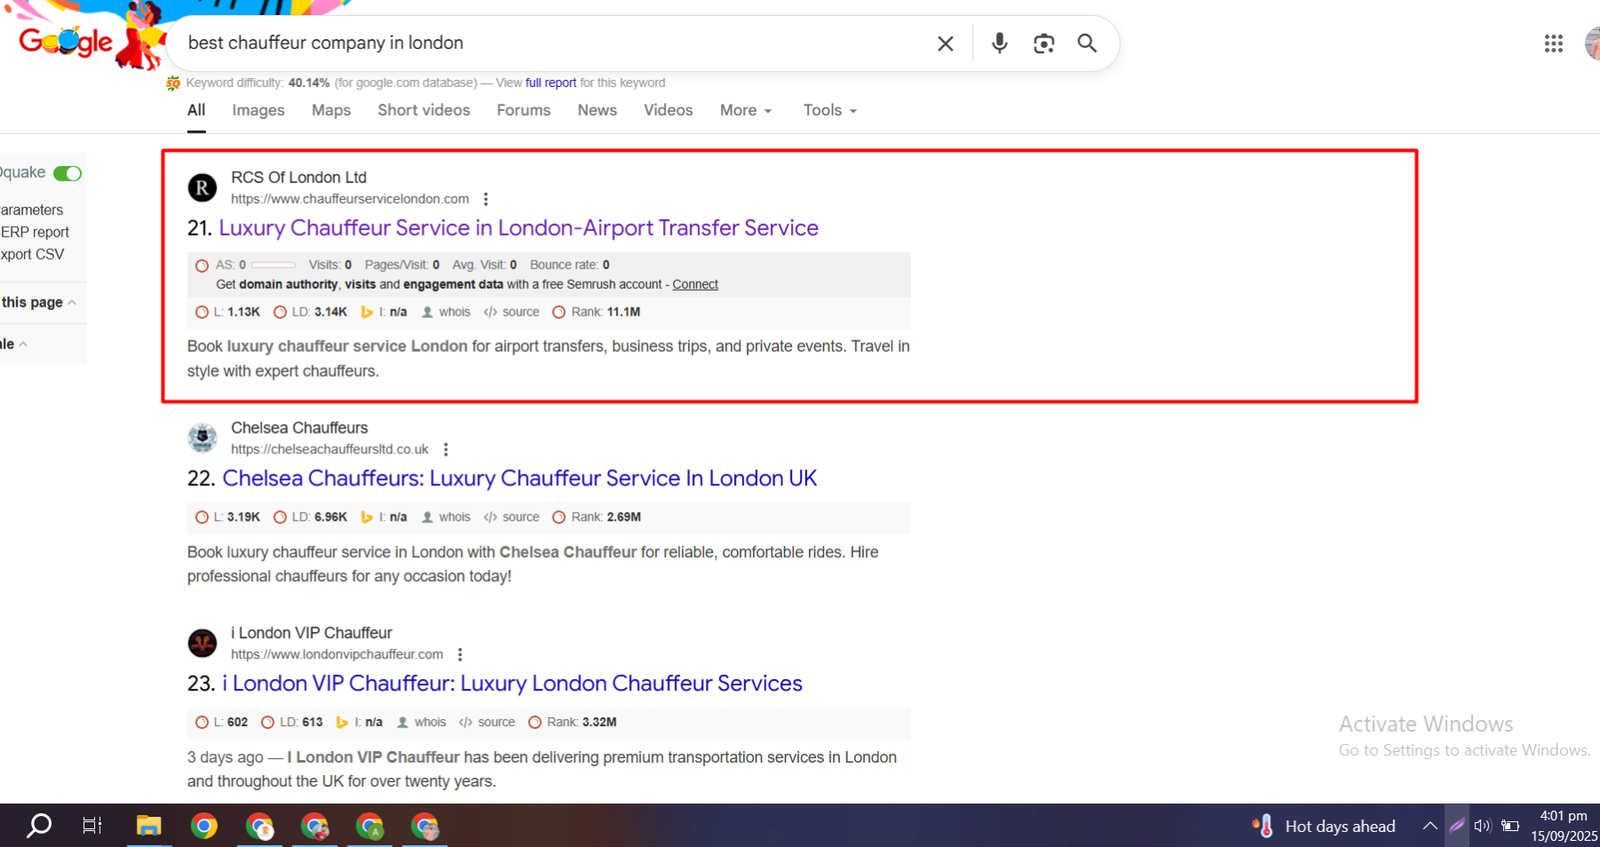Switch to the Images tab
Screen dimensions: 1600x847
tap(258, 110)
